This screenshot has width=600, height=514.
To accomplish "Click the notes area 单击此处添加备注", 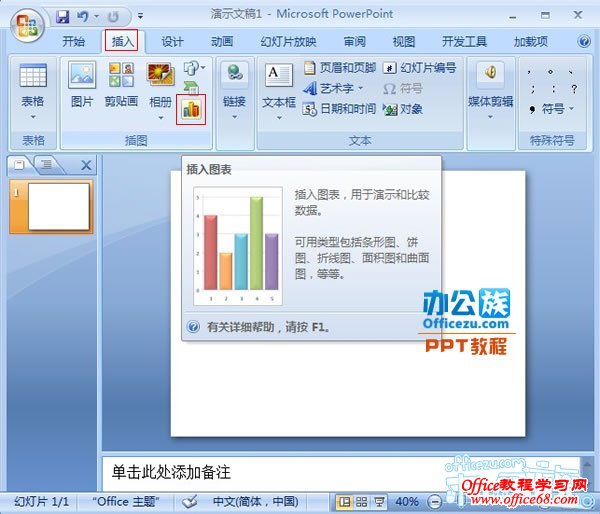I will 171,472.
